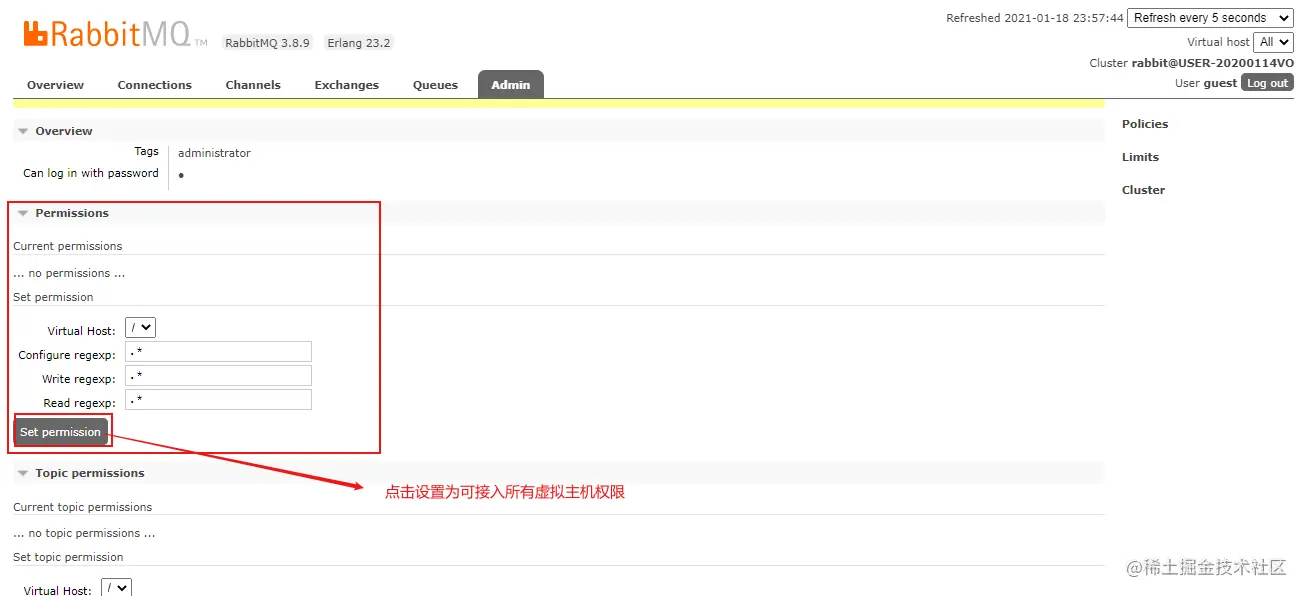Go to the Channels tab
The height and width of the screenshot is (596, 1305).
pos(253,85)
